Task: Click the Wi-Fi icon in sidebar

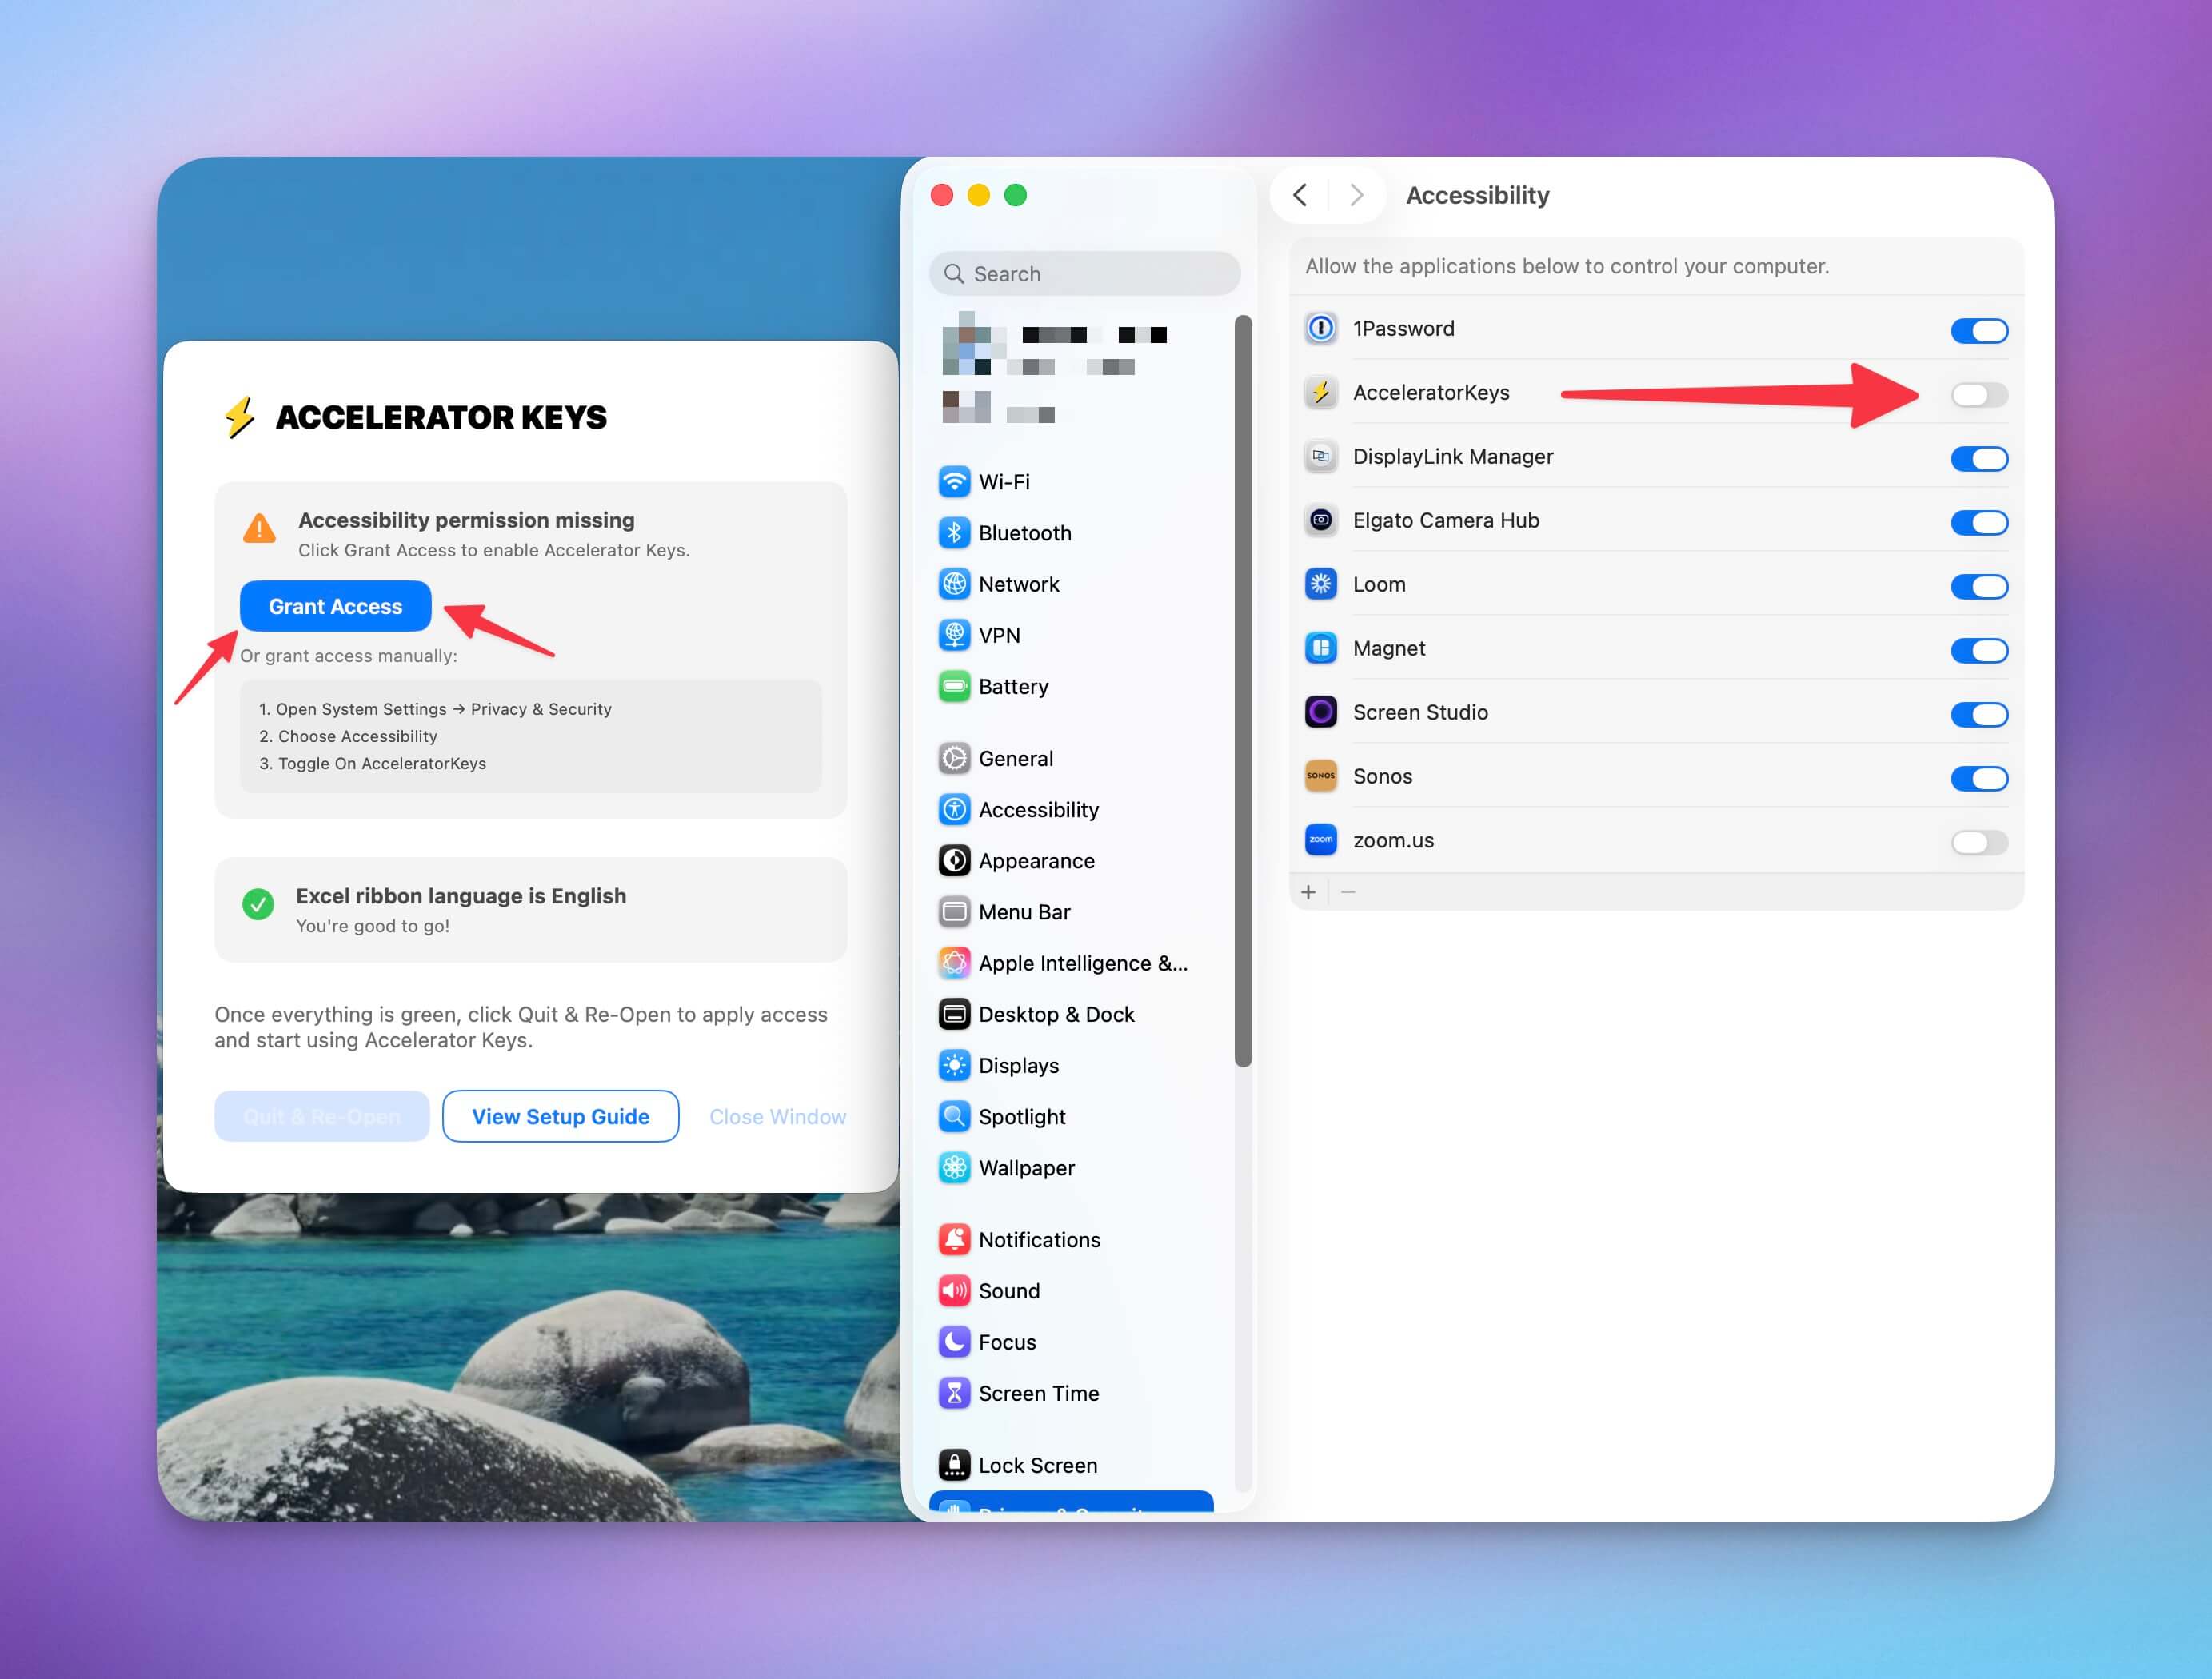Action: pyautogui.click(x=954, y=482)
